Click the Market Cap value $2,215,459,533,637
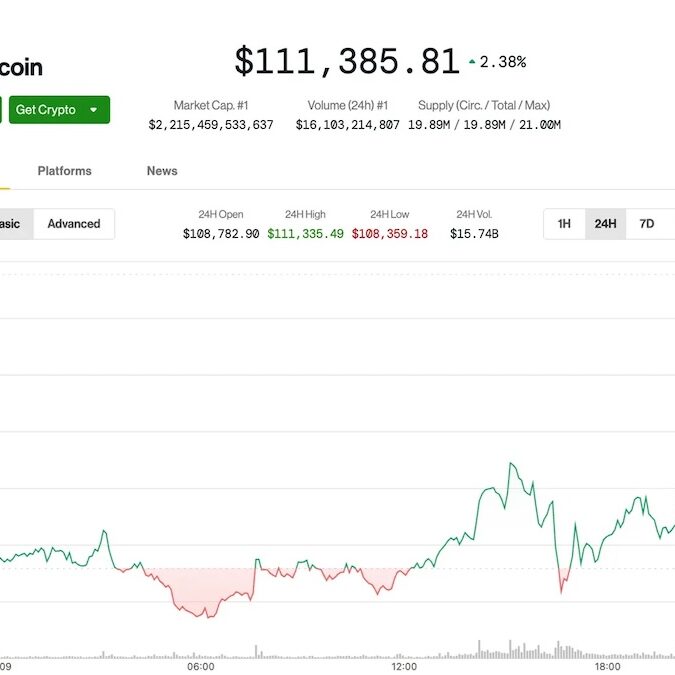675x675 pixels. click(x=211, y=125)
